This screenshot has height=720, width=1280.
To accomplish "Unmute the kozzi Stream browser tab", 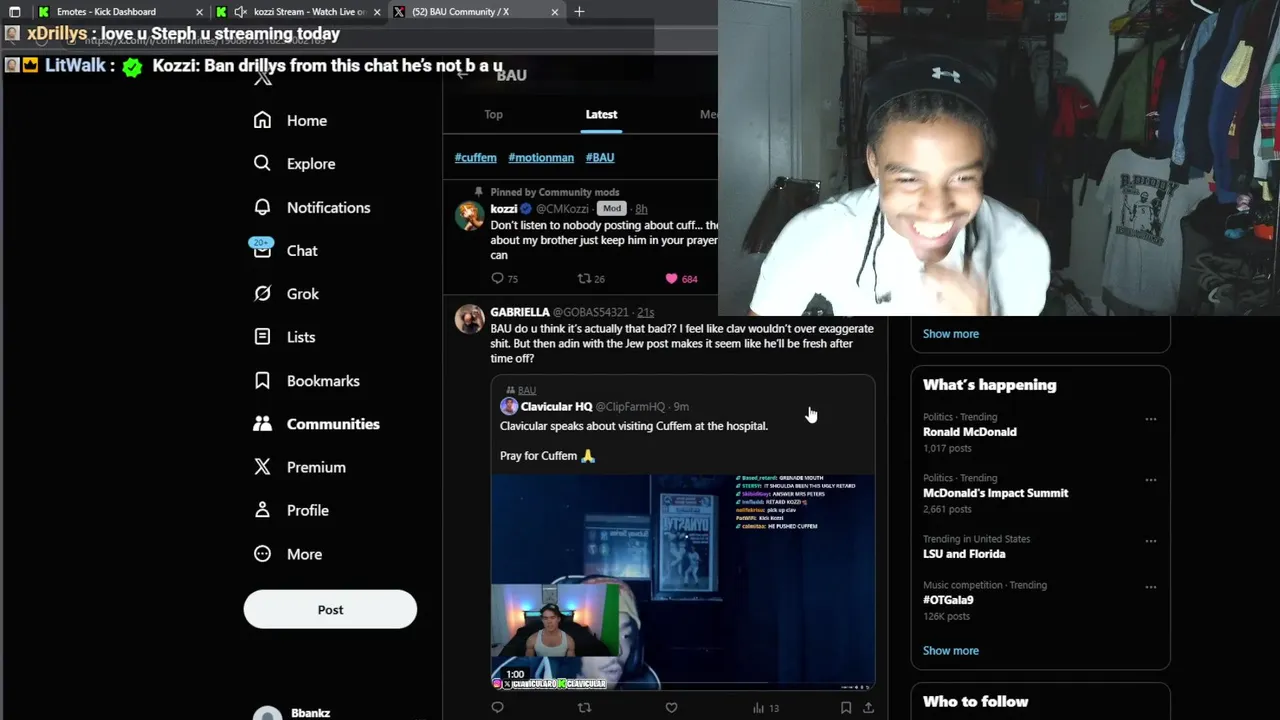I will (x=240, y=12).
